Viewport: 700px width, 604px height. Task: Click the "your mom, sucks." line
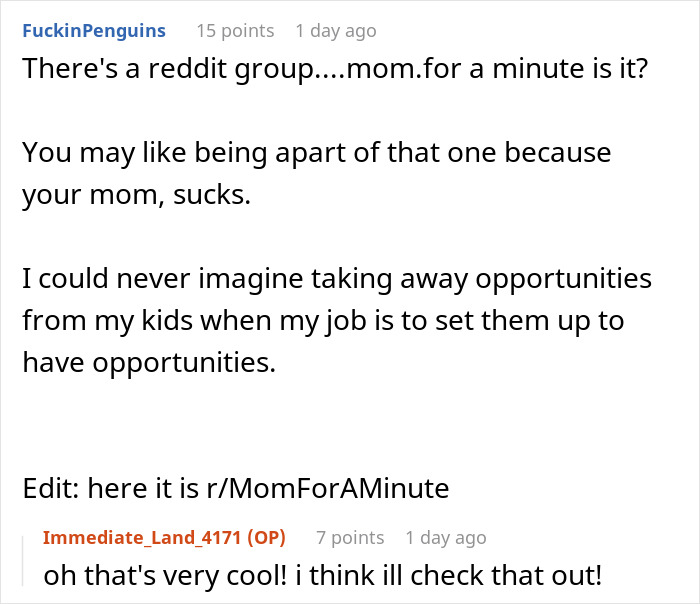pyautogui.click(x=135, y=195)
